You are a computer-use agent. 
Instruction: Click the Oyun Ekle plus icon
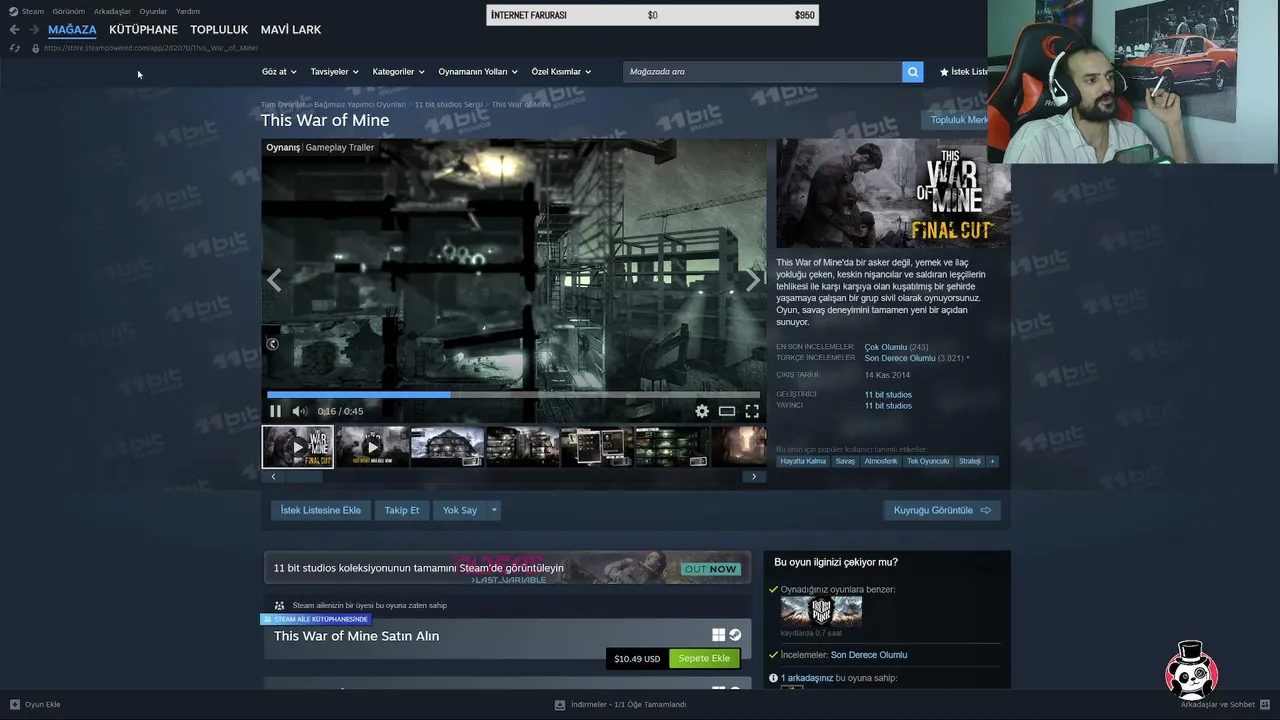(x=15, y=704)
